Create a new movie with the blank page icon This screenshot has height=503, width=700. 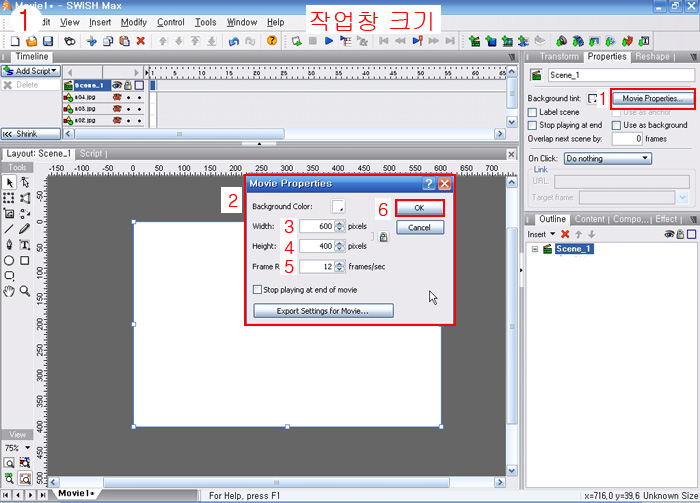[x=15, y=41]
